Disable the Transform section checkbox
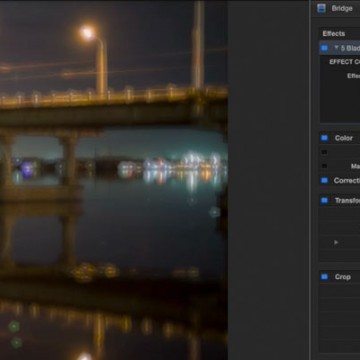This screenshot has height=360, width=360. pyautogui.click(x=324, y=201)
